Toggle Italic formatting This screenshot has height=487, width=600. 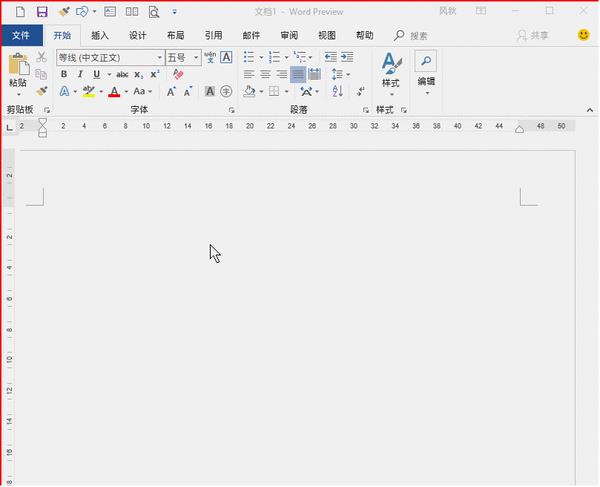point(80,74)
